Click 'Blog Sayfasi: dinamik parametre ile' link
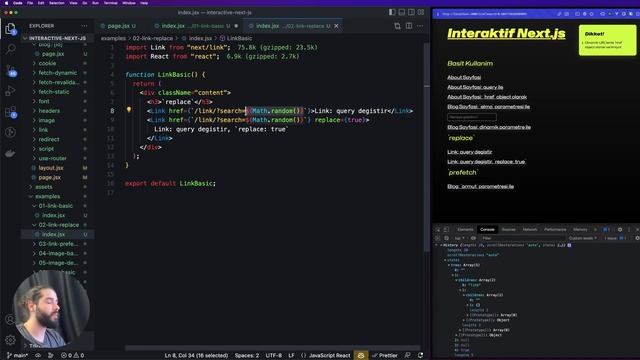The image size is (640, 360). click(489, 127)
